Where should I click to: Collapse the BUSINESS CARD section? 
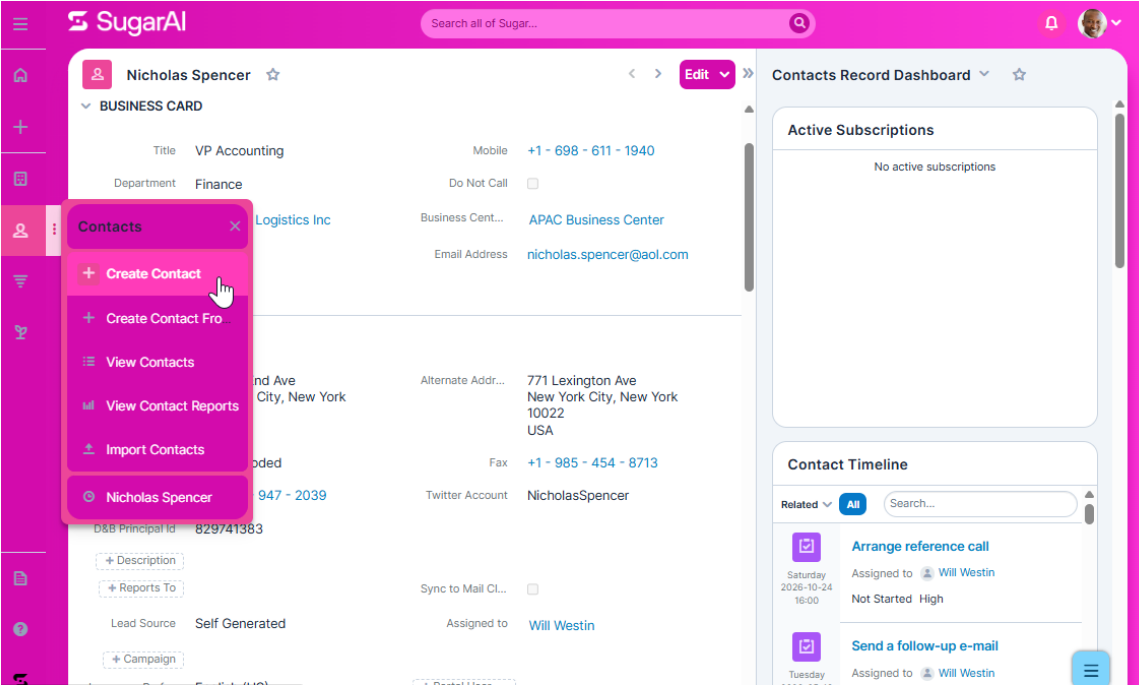pos(86,106)
